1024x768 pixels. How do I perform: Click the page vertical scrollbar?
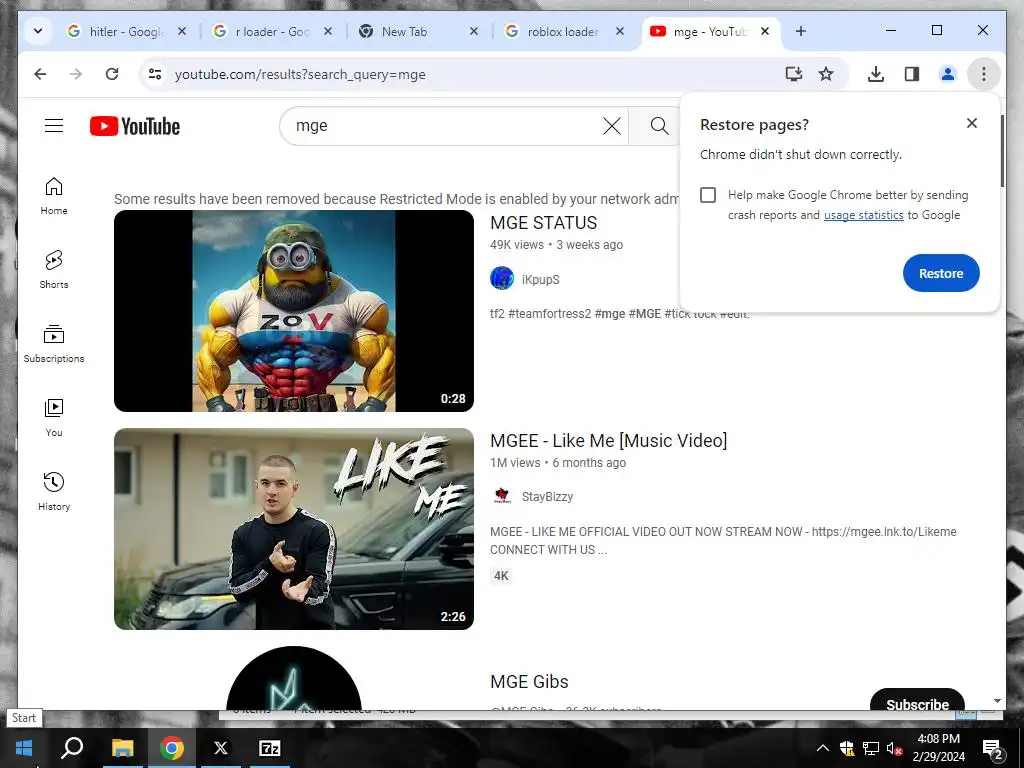point(1002,151)
